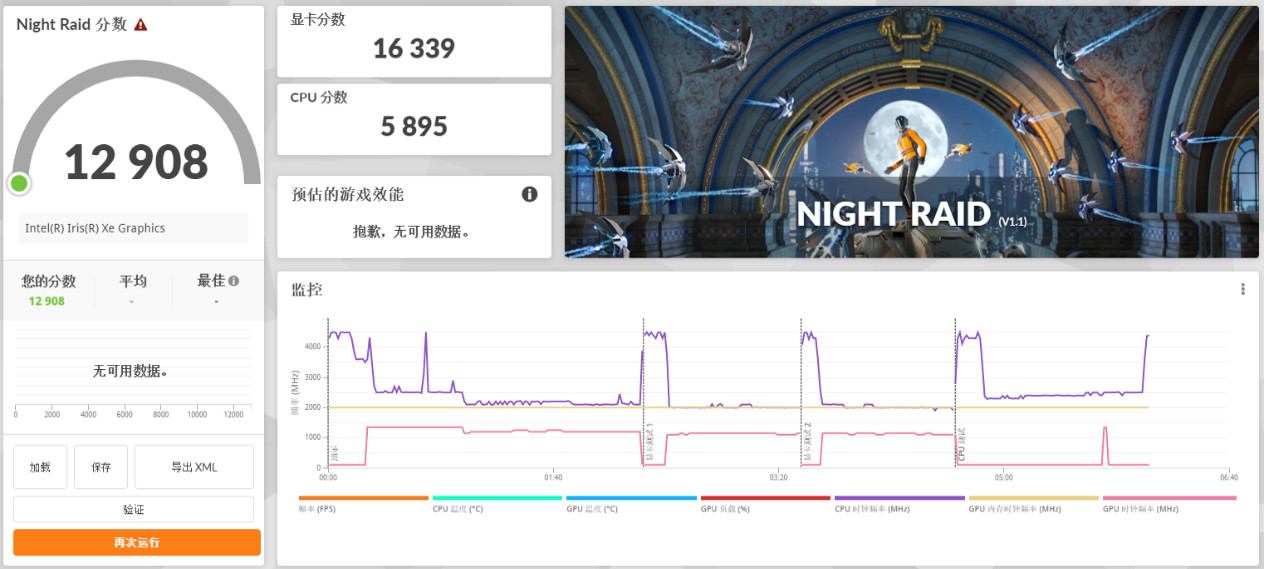Click the main score 12 908

[x=136, y=162]
